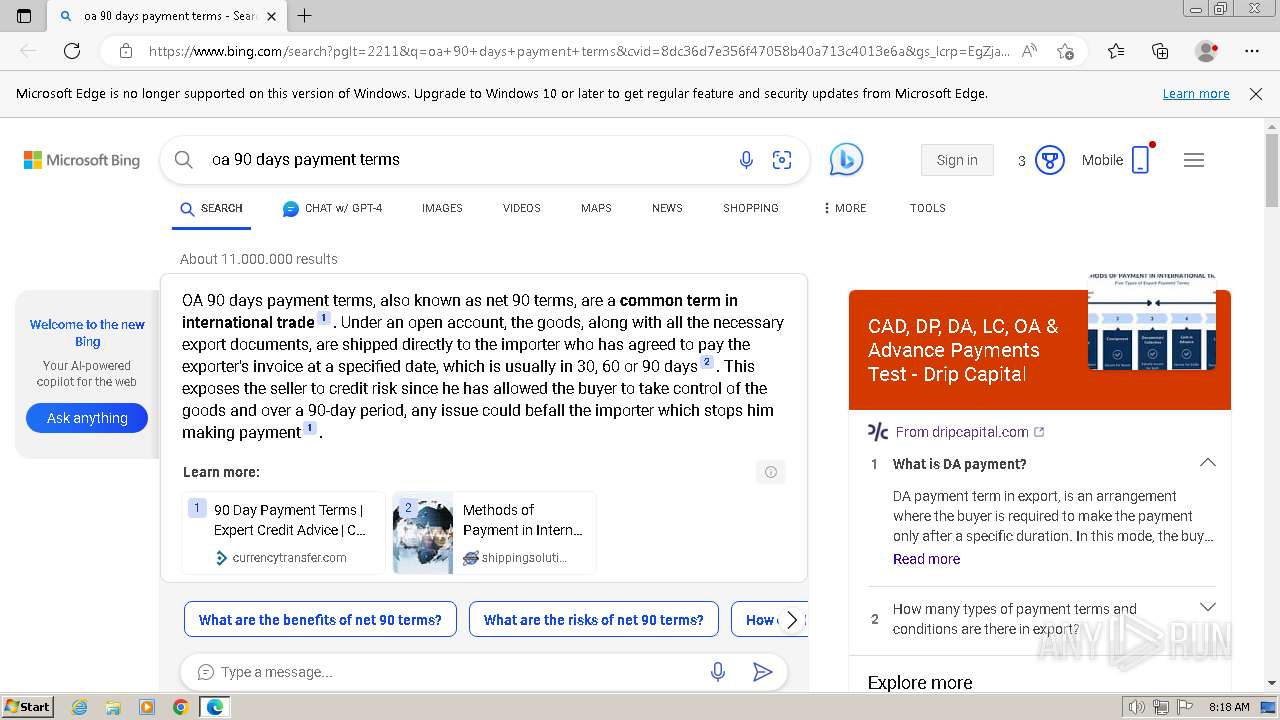Image resolution: width=1280 pixels, height=720 pixels.
Task: Click the site info lock icon
Action: click(x=125, y=51)
